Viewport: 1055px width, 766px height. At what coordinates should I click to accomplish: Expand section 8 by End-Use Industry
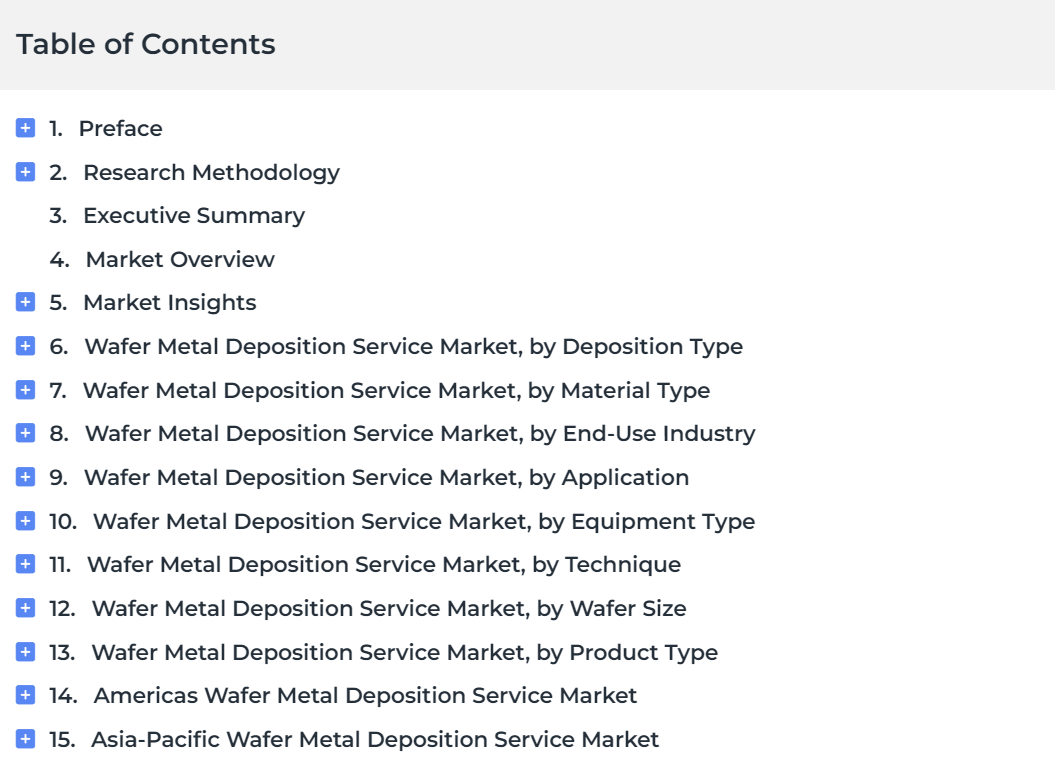pos(26,433)
